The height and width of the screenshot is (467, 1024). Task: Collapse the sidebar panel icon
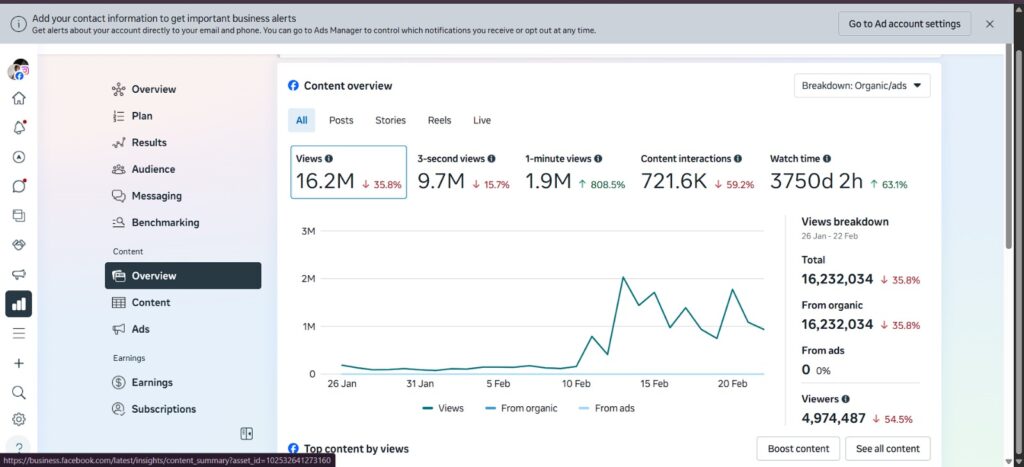[x=246, y=434]
